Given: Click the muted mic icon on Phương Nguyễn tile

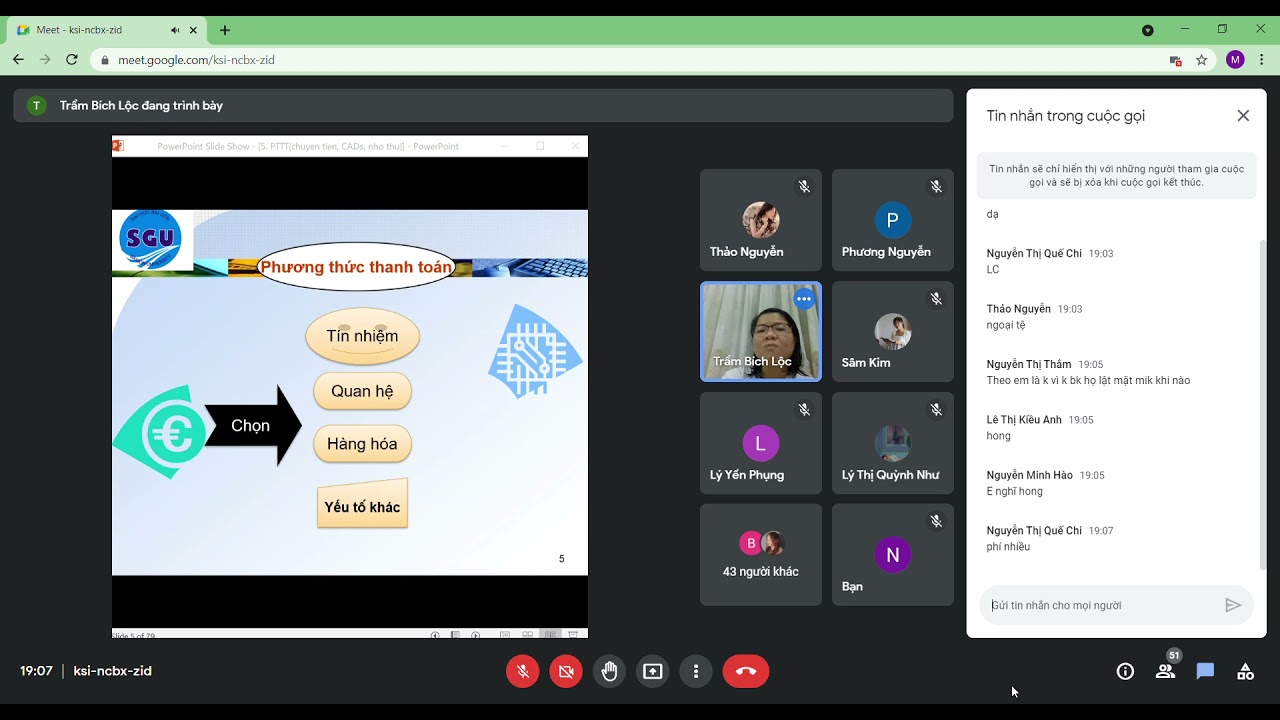Looking at the screenshot, I should pyautogui.click(x=936, y=187).
